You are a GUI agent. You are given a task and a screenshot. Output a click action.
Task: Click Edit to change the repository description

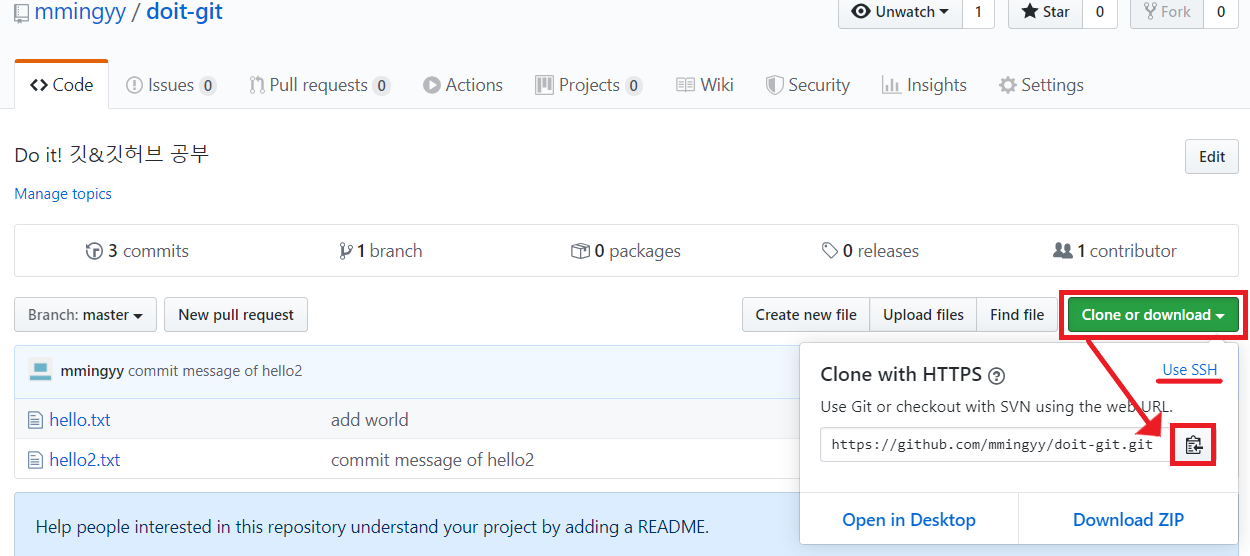click(x=1212, y=157)
